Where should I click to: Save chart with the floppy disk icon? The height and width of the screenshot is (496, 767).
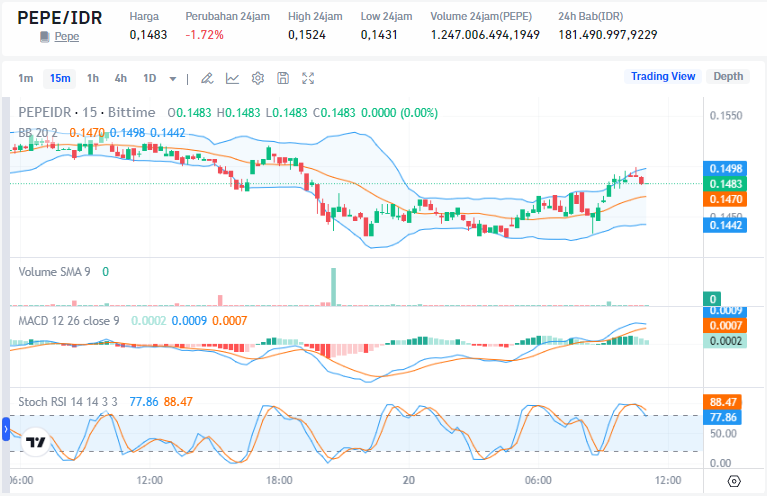(283, 78)
